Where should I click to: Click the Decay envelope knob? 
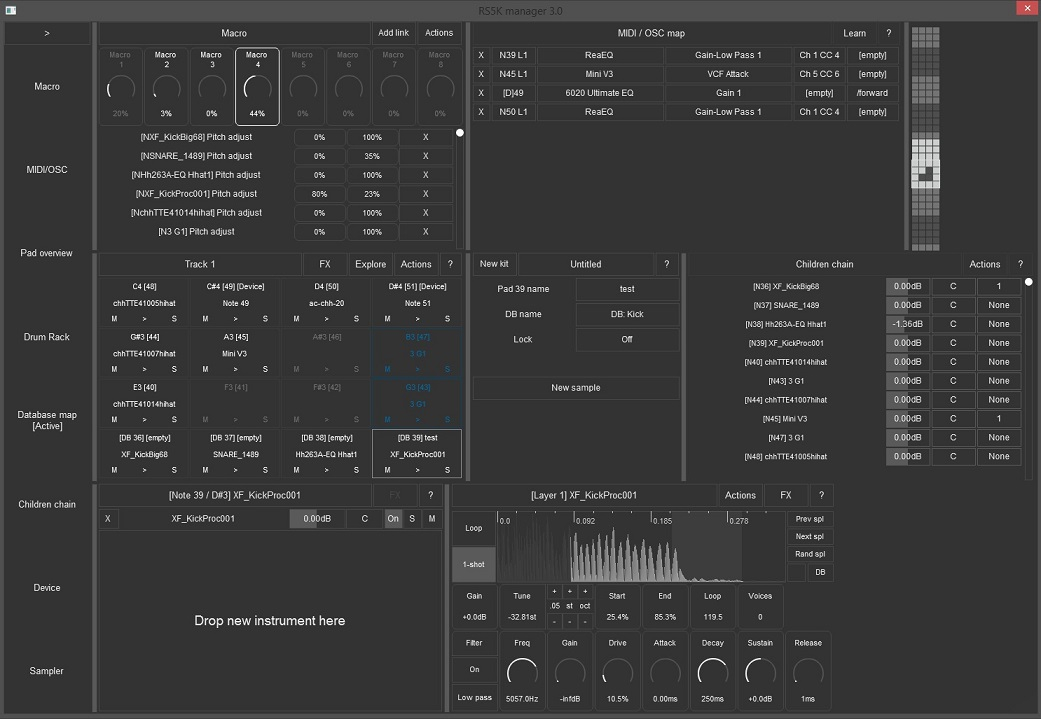pos(712,671)
